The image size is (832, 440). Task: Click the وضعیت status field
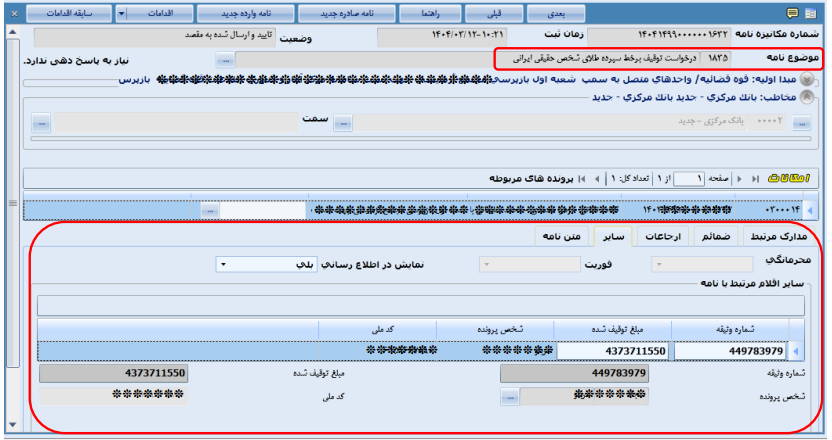pos(154,36)
